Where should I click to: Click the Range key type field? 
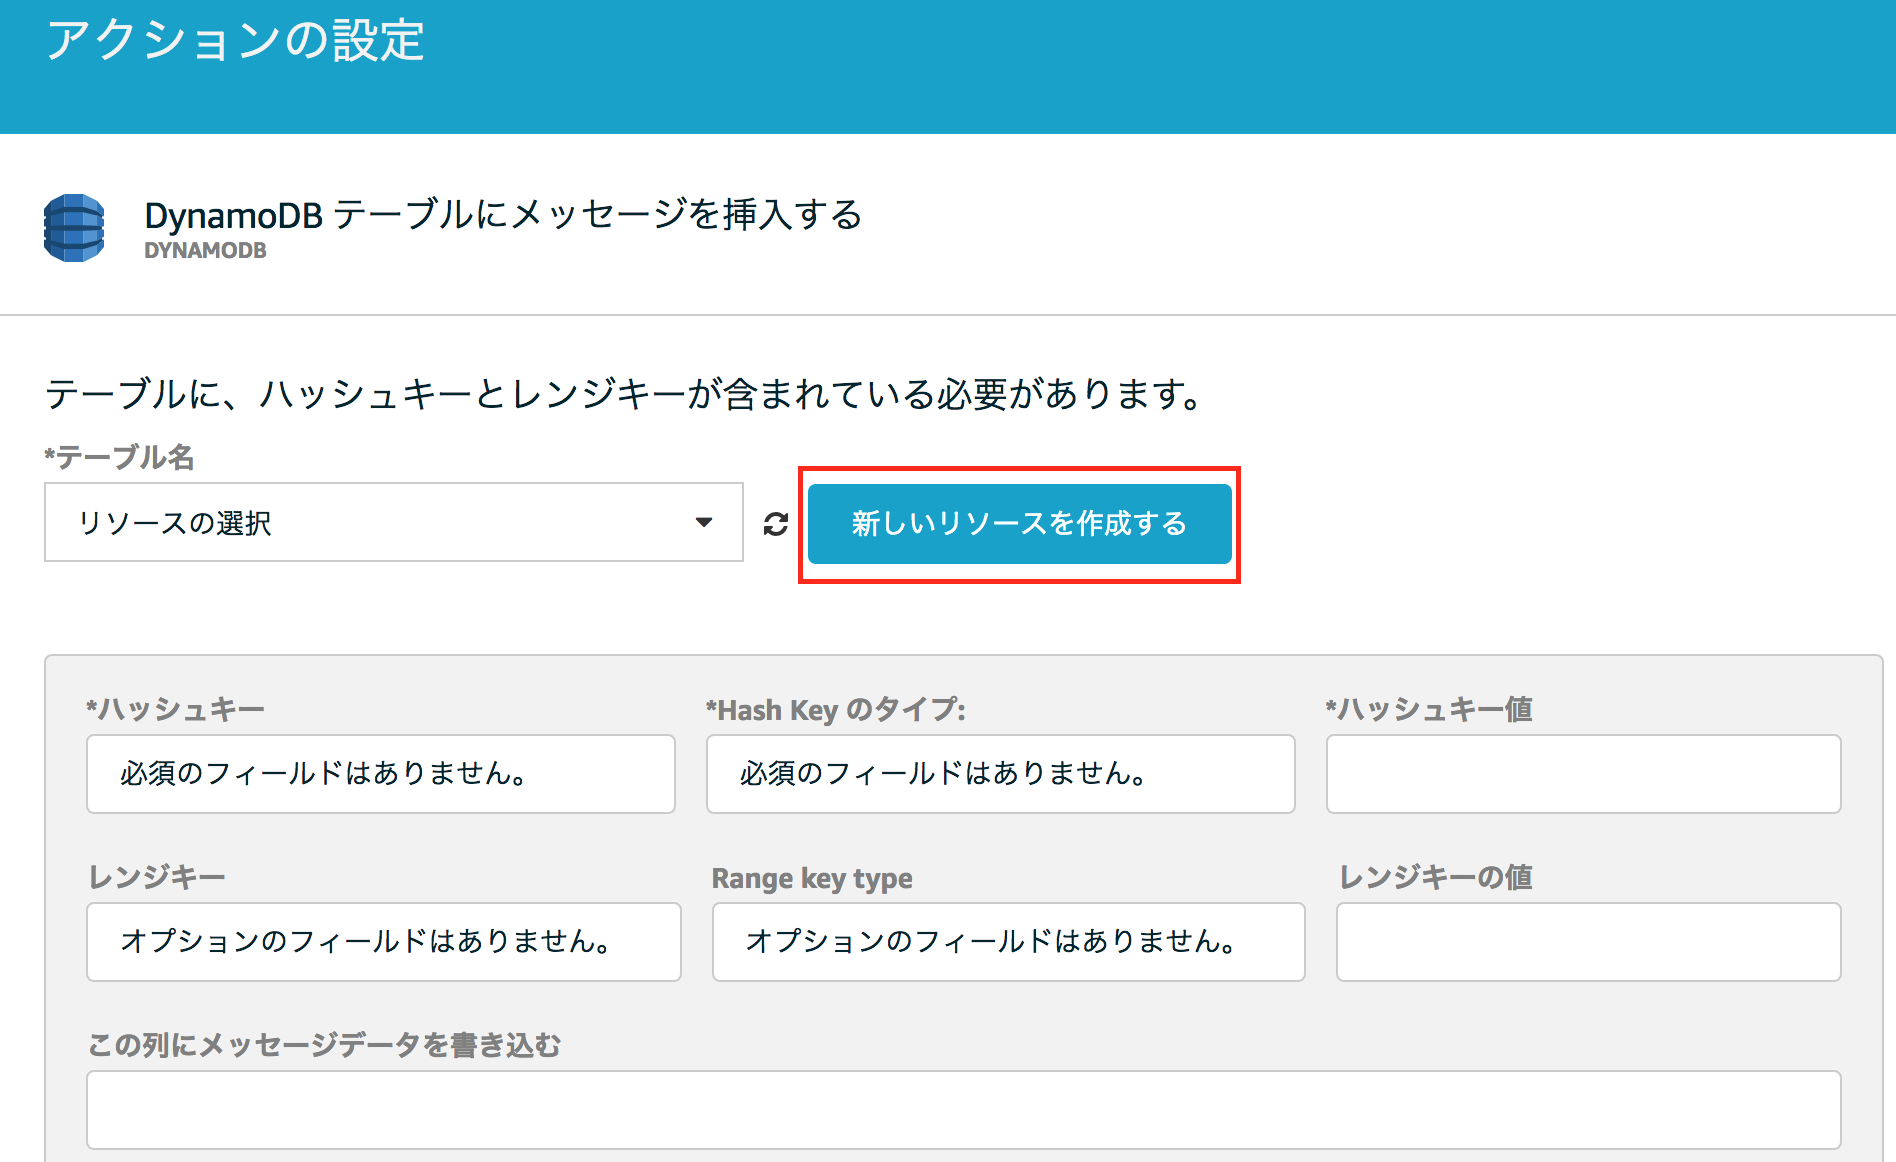(x=1008, y=942)
